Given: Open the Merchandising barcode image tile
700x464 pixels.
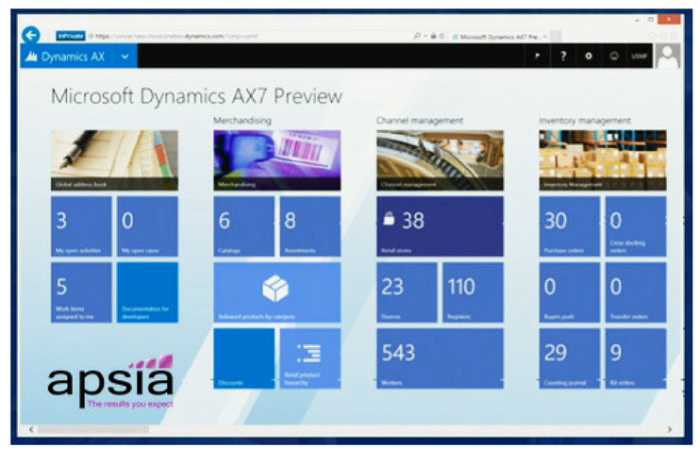Looking at the screenshot, I should tap(277, 160).
